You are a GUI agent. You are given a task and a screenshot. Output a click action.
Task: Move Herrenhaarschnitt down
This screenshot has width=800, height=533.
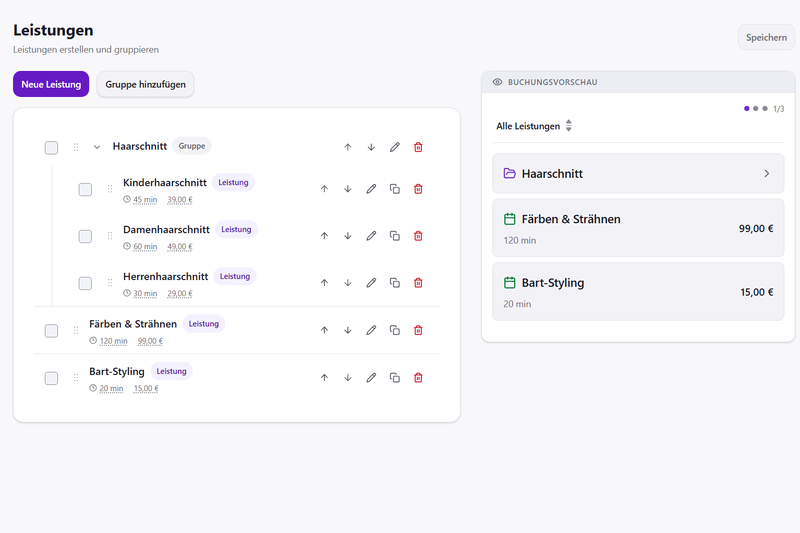point(347,283)
